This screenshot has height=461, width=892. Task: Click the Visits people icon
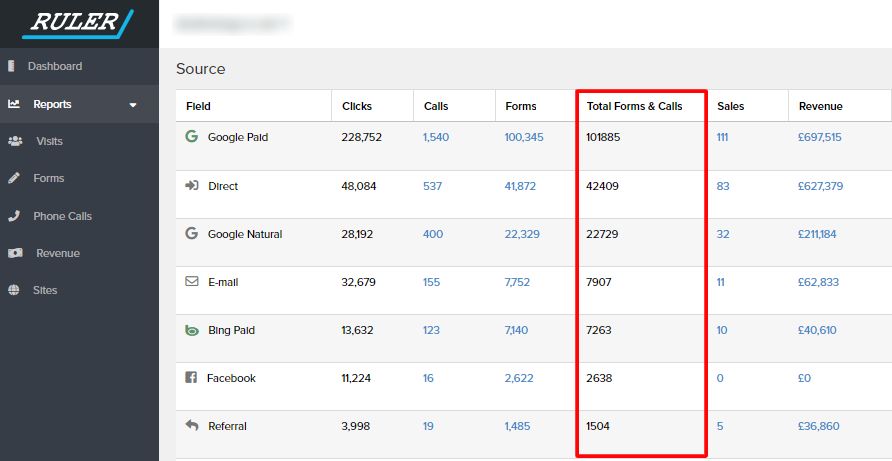coord(15,141)
